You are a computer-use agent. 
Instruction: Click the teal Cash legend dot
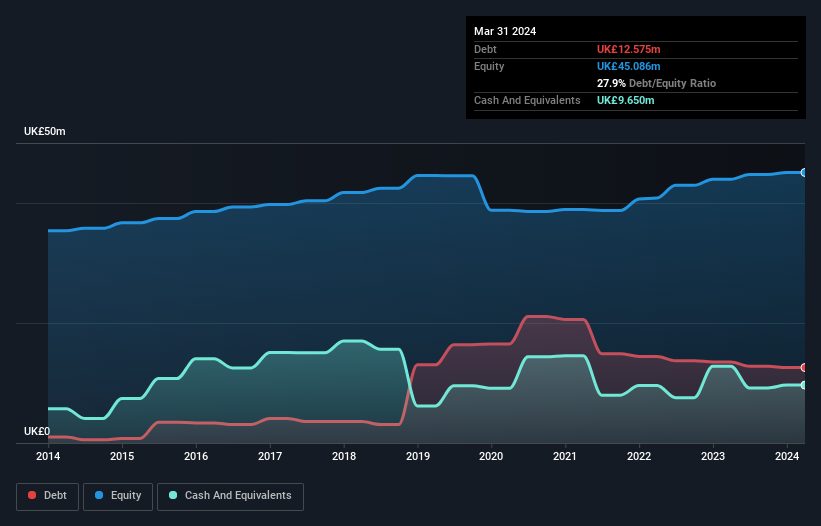tap(173, 495)
